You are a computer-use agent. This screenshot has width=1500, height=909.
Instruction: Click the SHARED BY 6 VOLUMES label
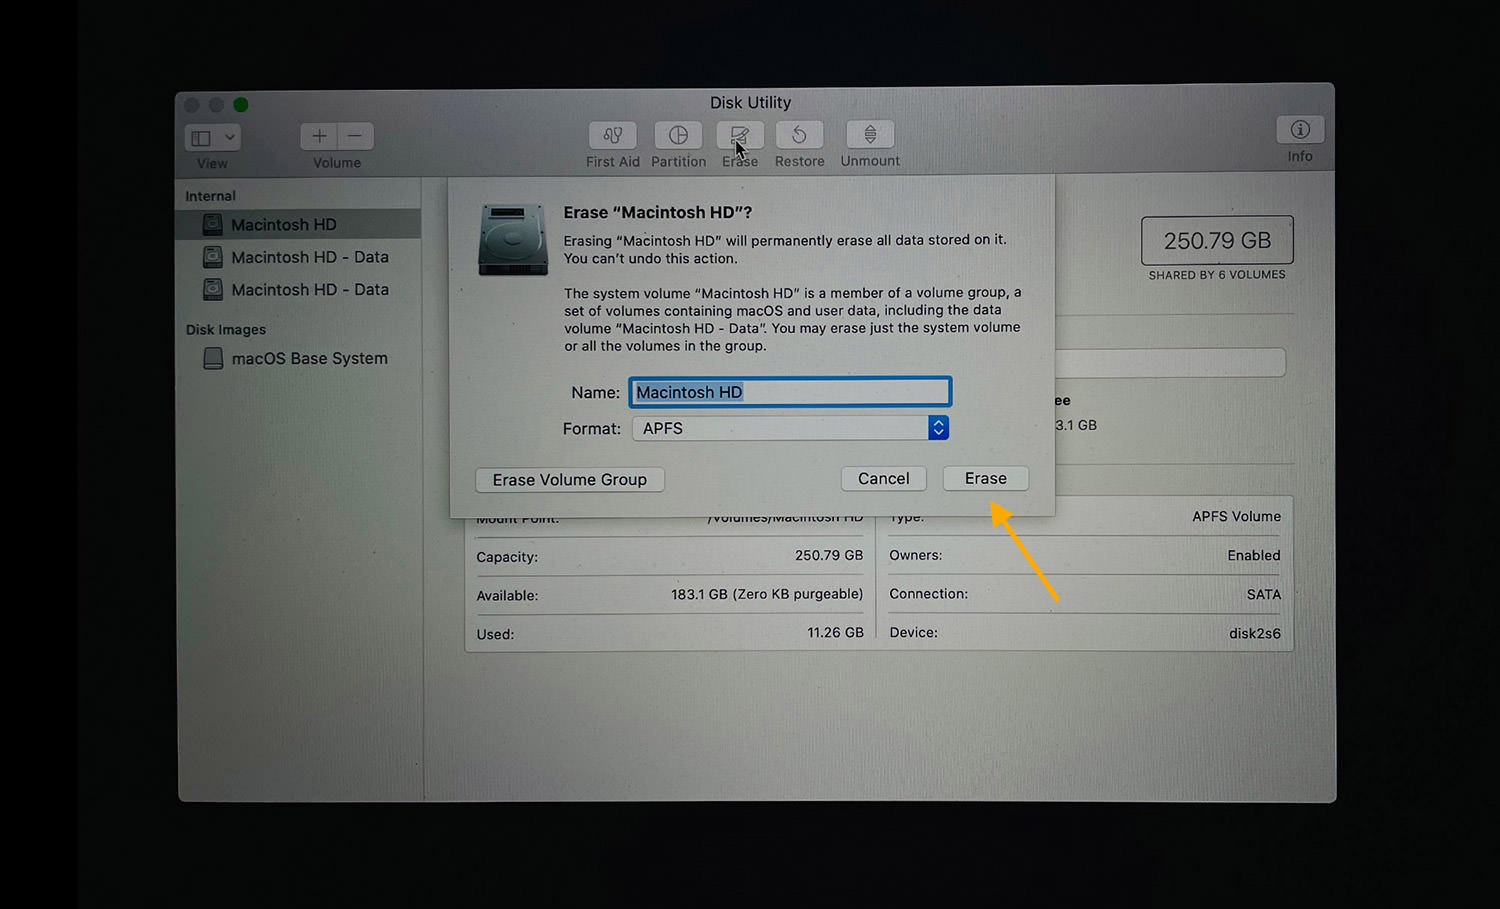pyautogui.click(x=1217, y=275)
